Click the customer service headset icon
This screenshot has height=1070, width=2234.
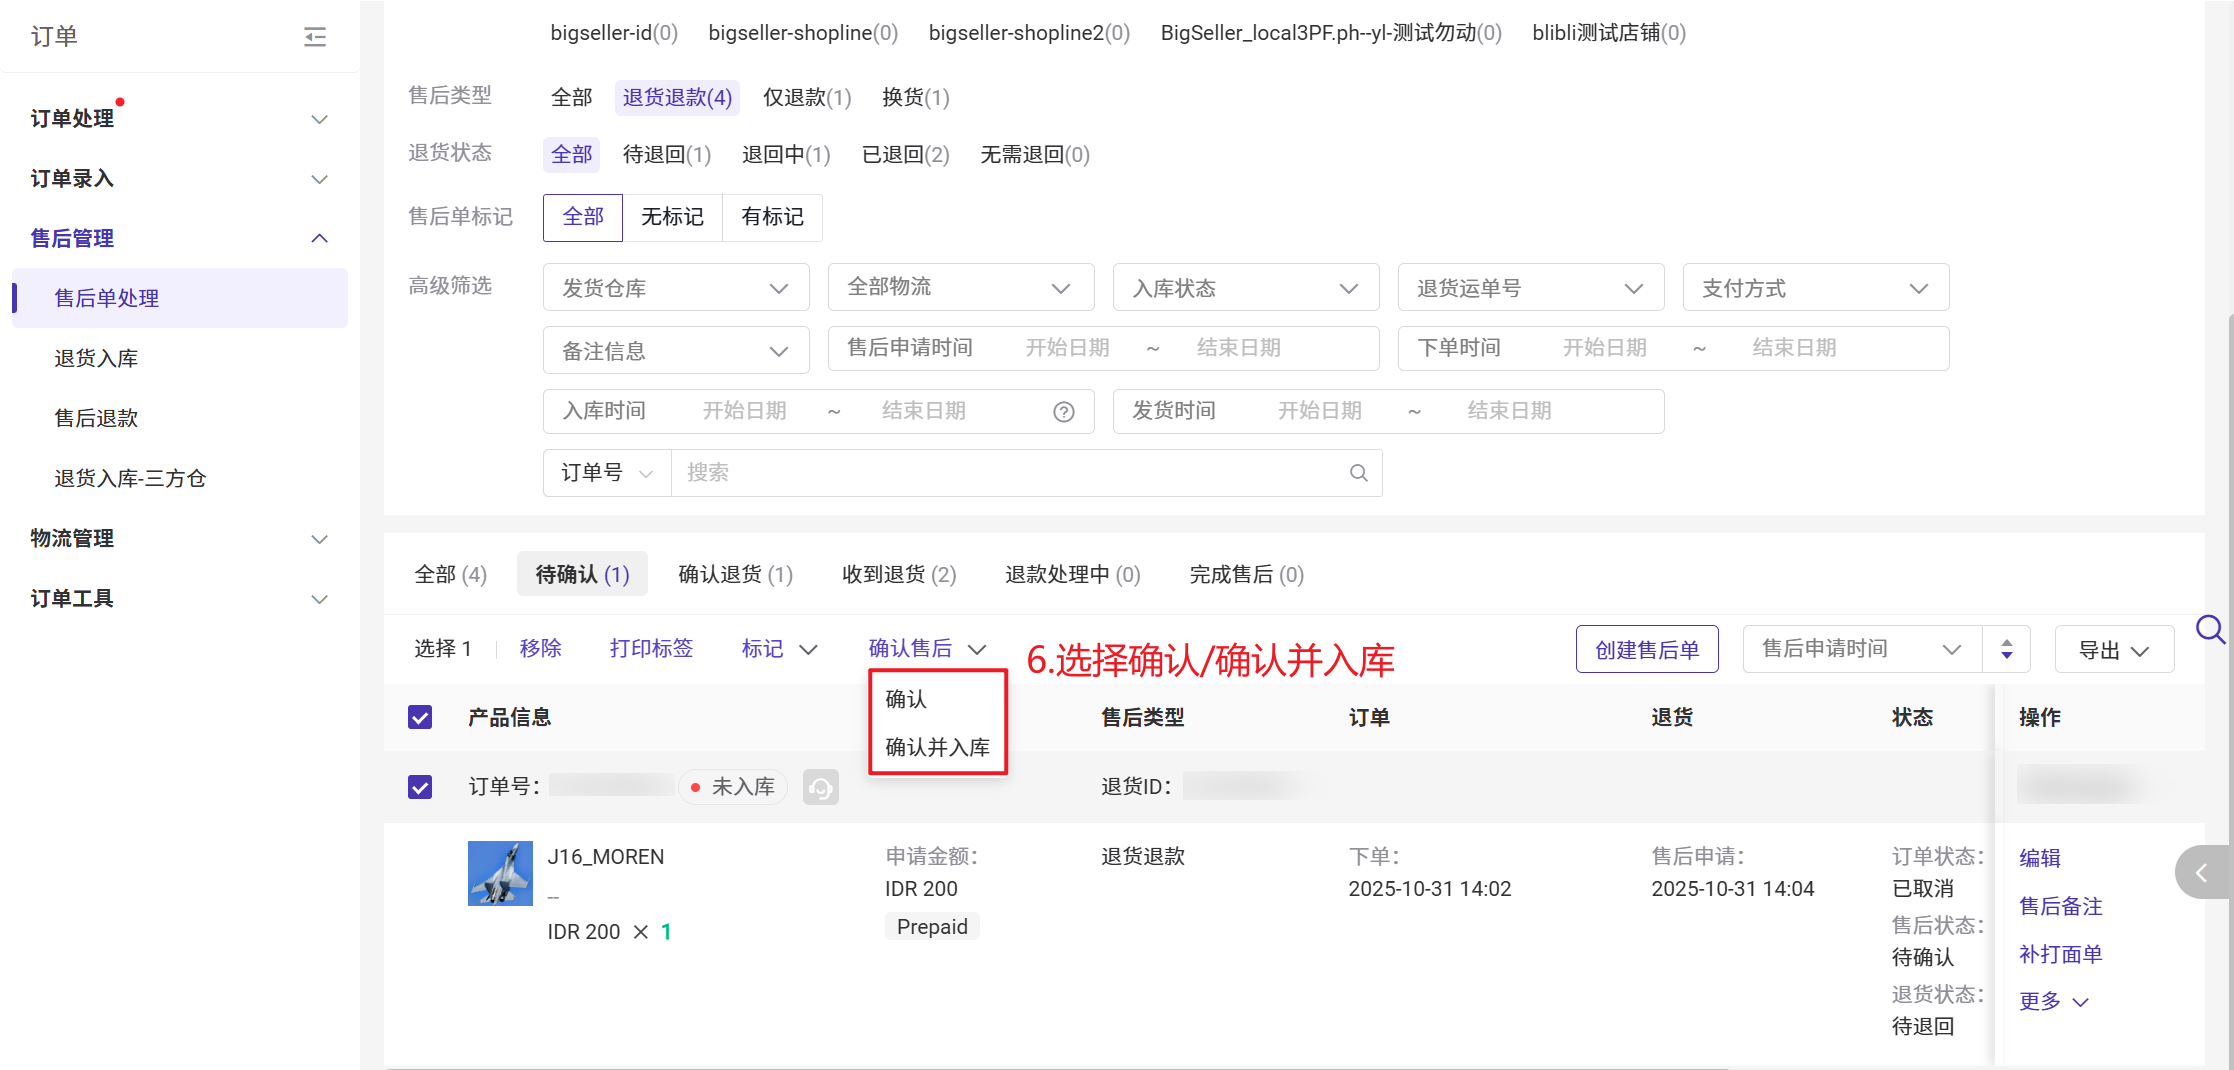(x=820, y=788)
